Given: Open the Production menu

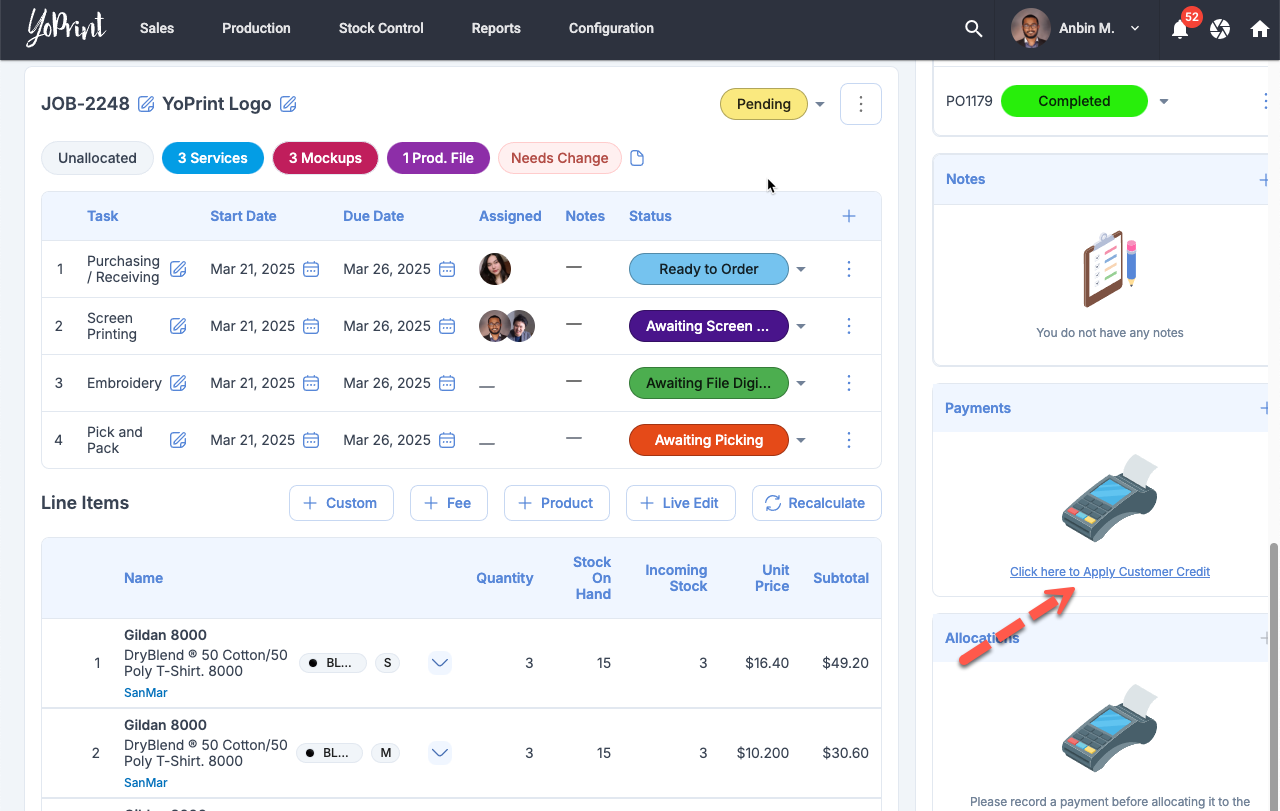Looking at the screenshot, I should pos(256,28).
